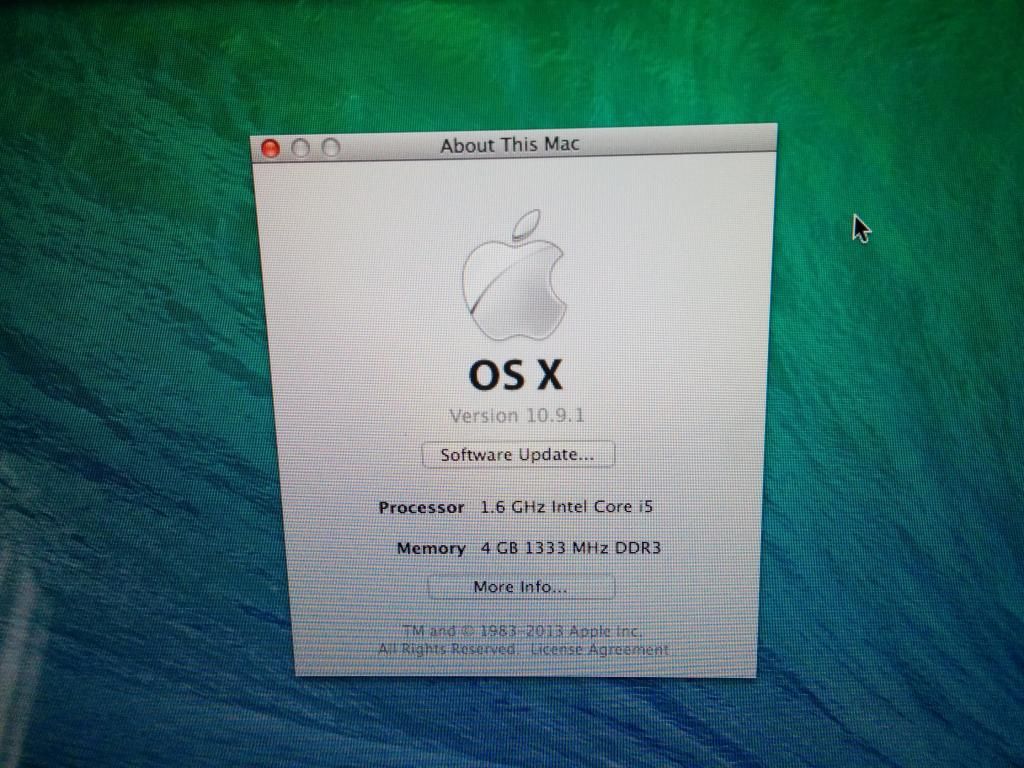The width and height of the screenshot is (1024, 768).
Task: Click the zoom button of About This Mac
Action: (x=331, y=148)
